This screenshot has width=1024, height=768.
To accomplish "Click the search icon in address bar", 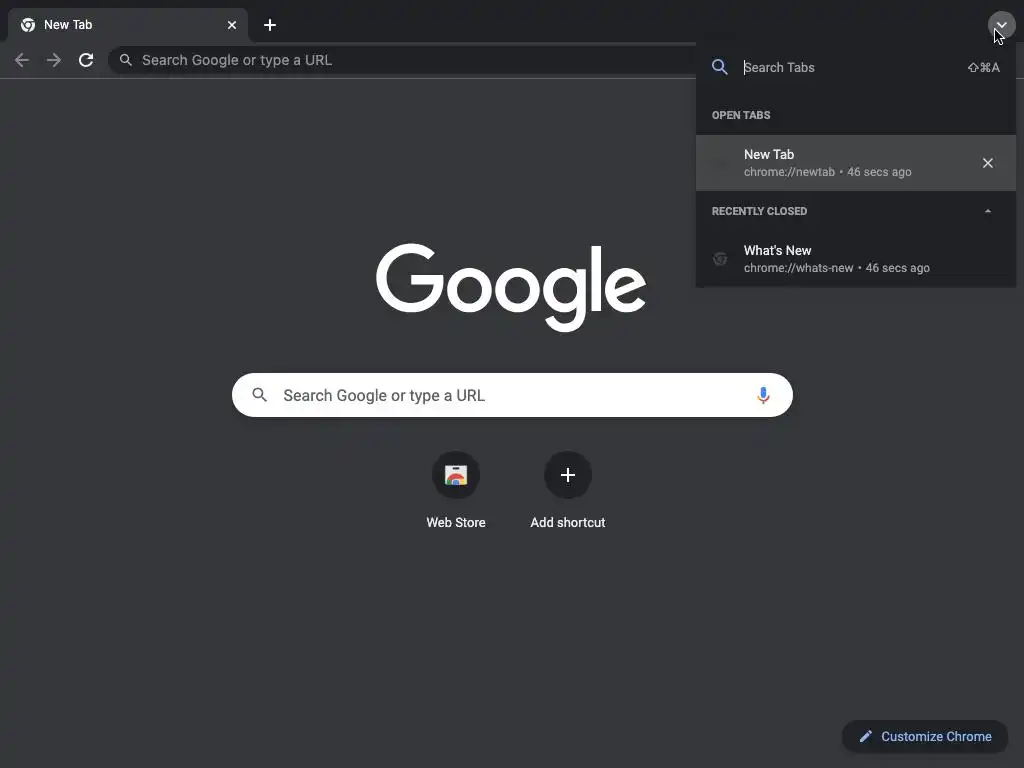I will pyautogui.click(x=126, y=60).
